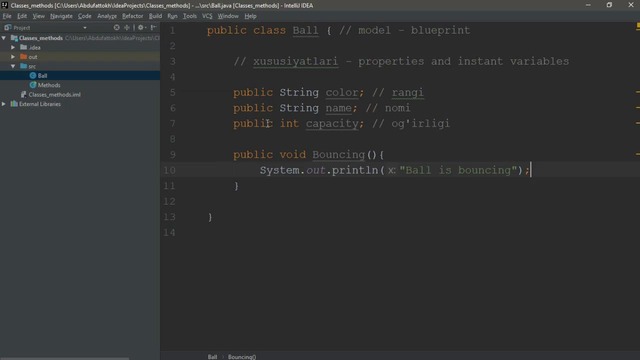The image size is (640, 360).
Task: Open the Tools menu
Action: [x=189, y=16]
